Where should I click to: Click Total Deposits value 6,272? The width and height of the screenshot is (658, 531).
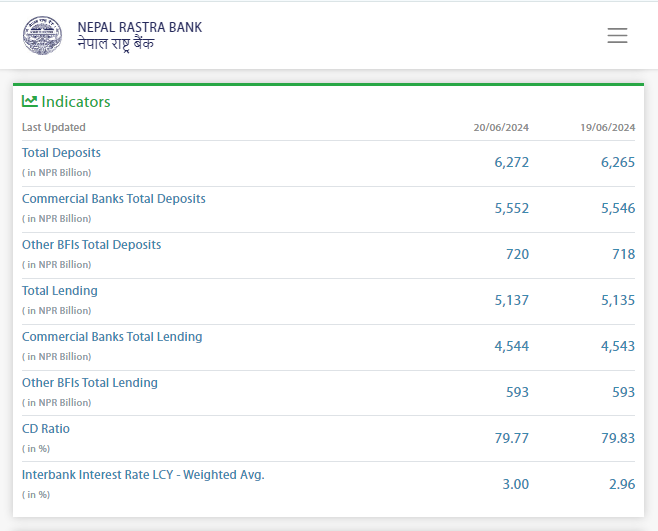[x=511, y=162]
